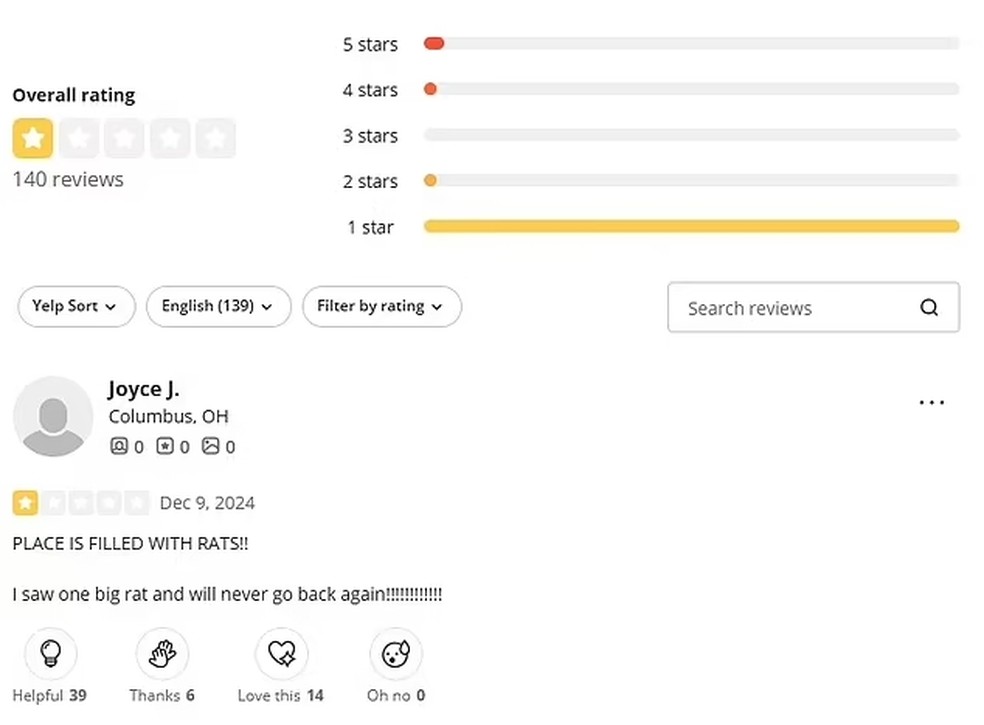Select the 5 stars rating bar

pos(692,43)
